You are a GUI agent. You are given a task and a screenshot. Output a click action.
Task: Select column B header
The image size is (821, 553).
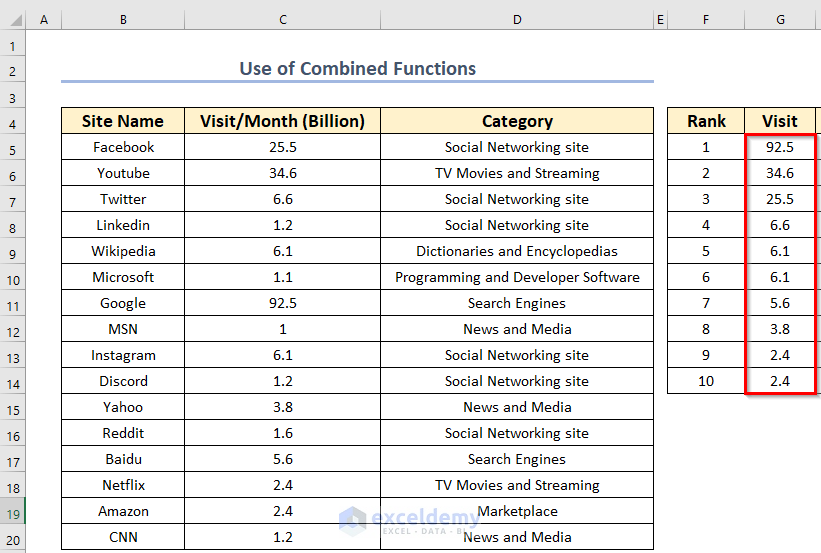coord(123,20)
